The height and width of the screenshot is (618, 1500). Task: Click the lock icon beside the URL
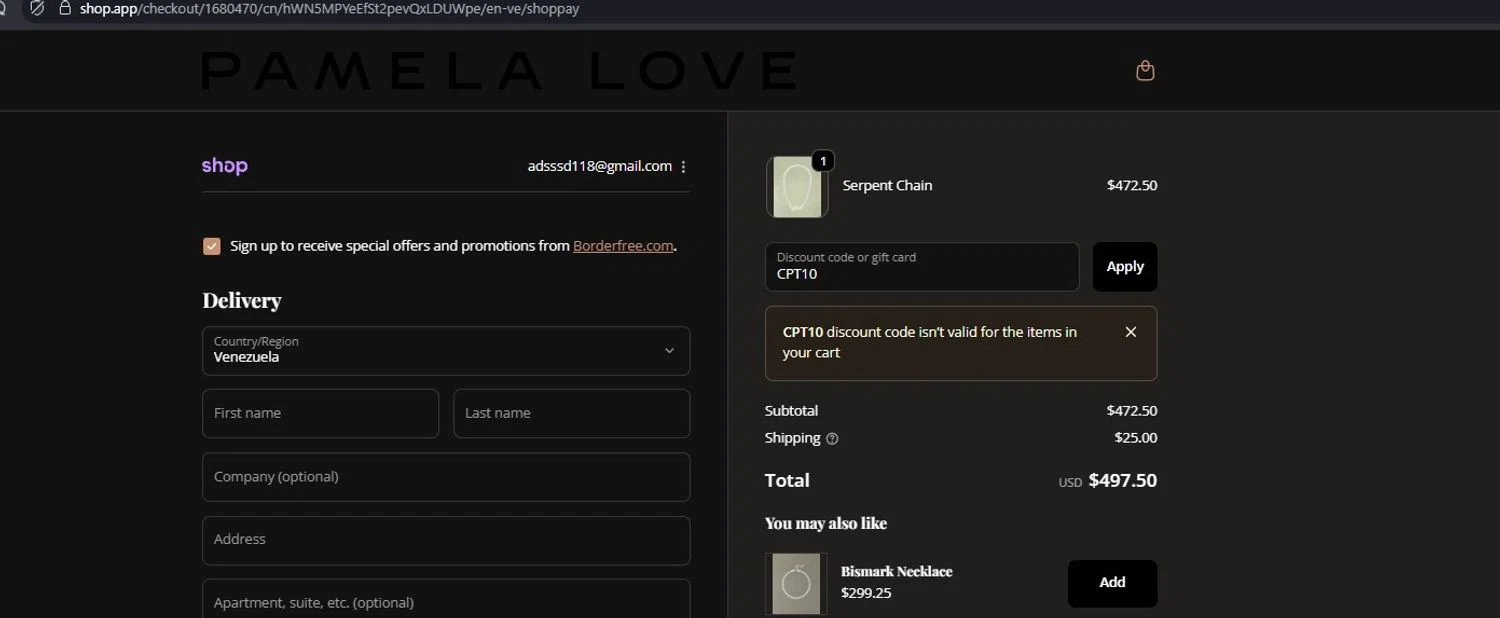tap(65, 9)
